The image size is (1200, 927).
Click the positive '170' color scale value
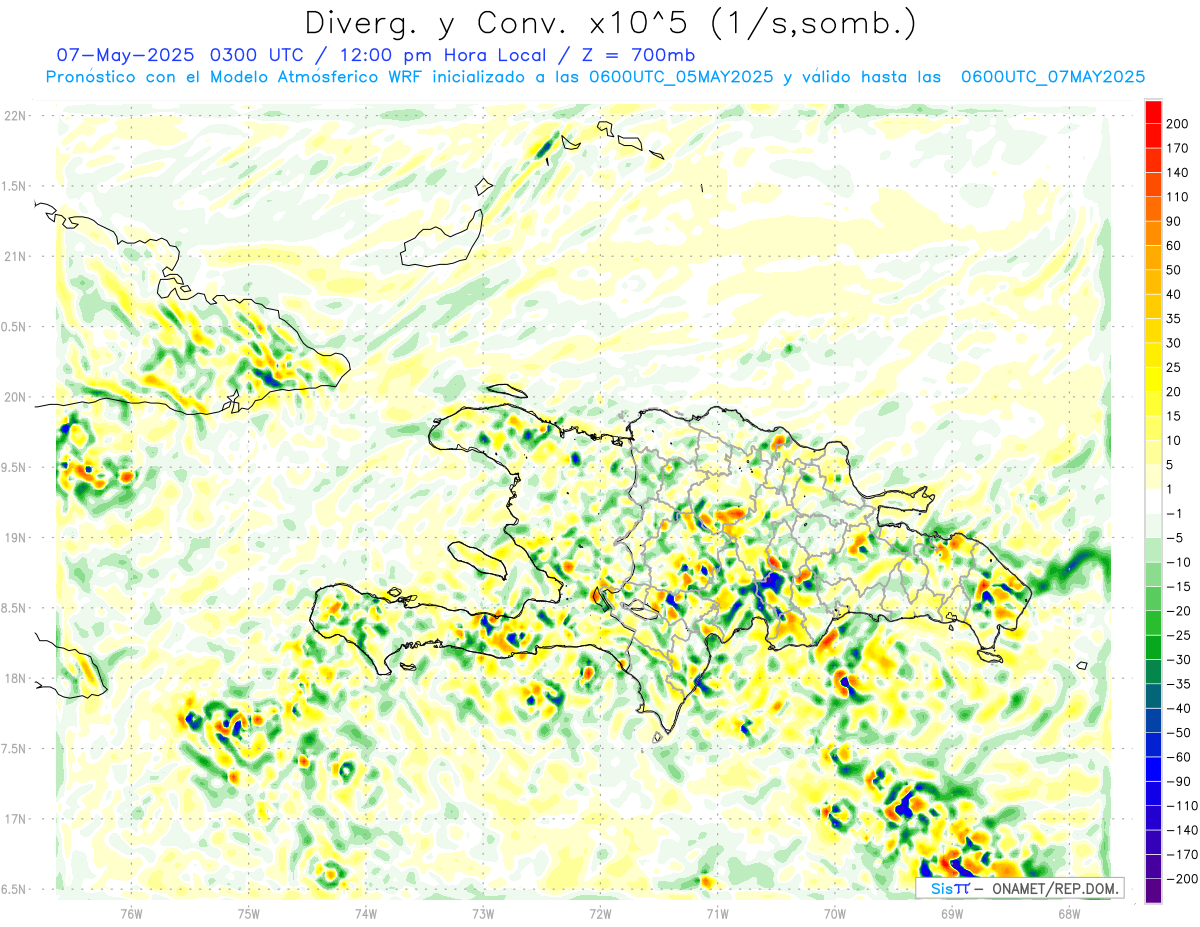1177,148
